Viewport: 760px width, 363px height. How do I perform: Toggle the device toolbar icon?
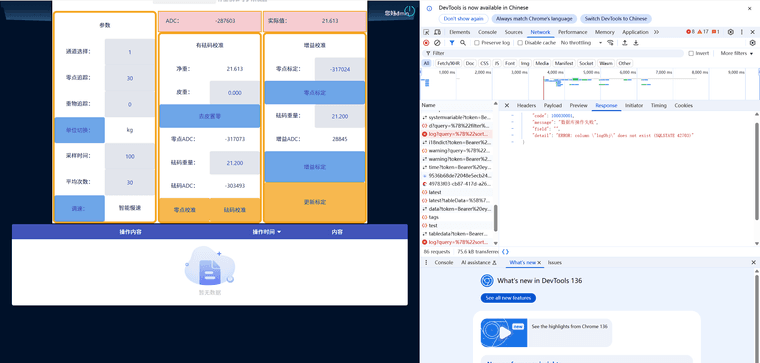pos(437,32)
